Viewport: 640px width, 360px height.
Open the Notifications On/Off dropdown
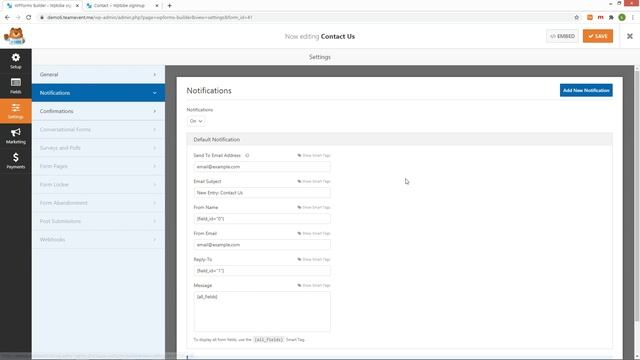196,121
